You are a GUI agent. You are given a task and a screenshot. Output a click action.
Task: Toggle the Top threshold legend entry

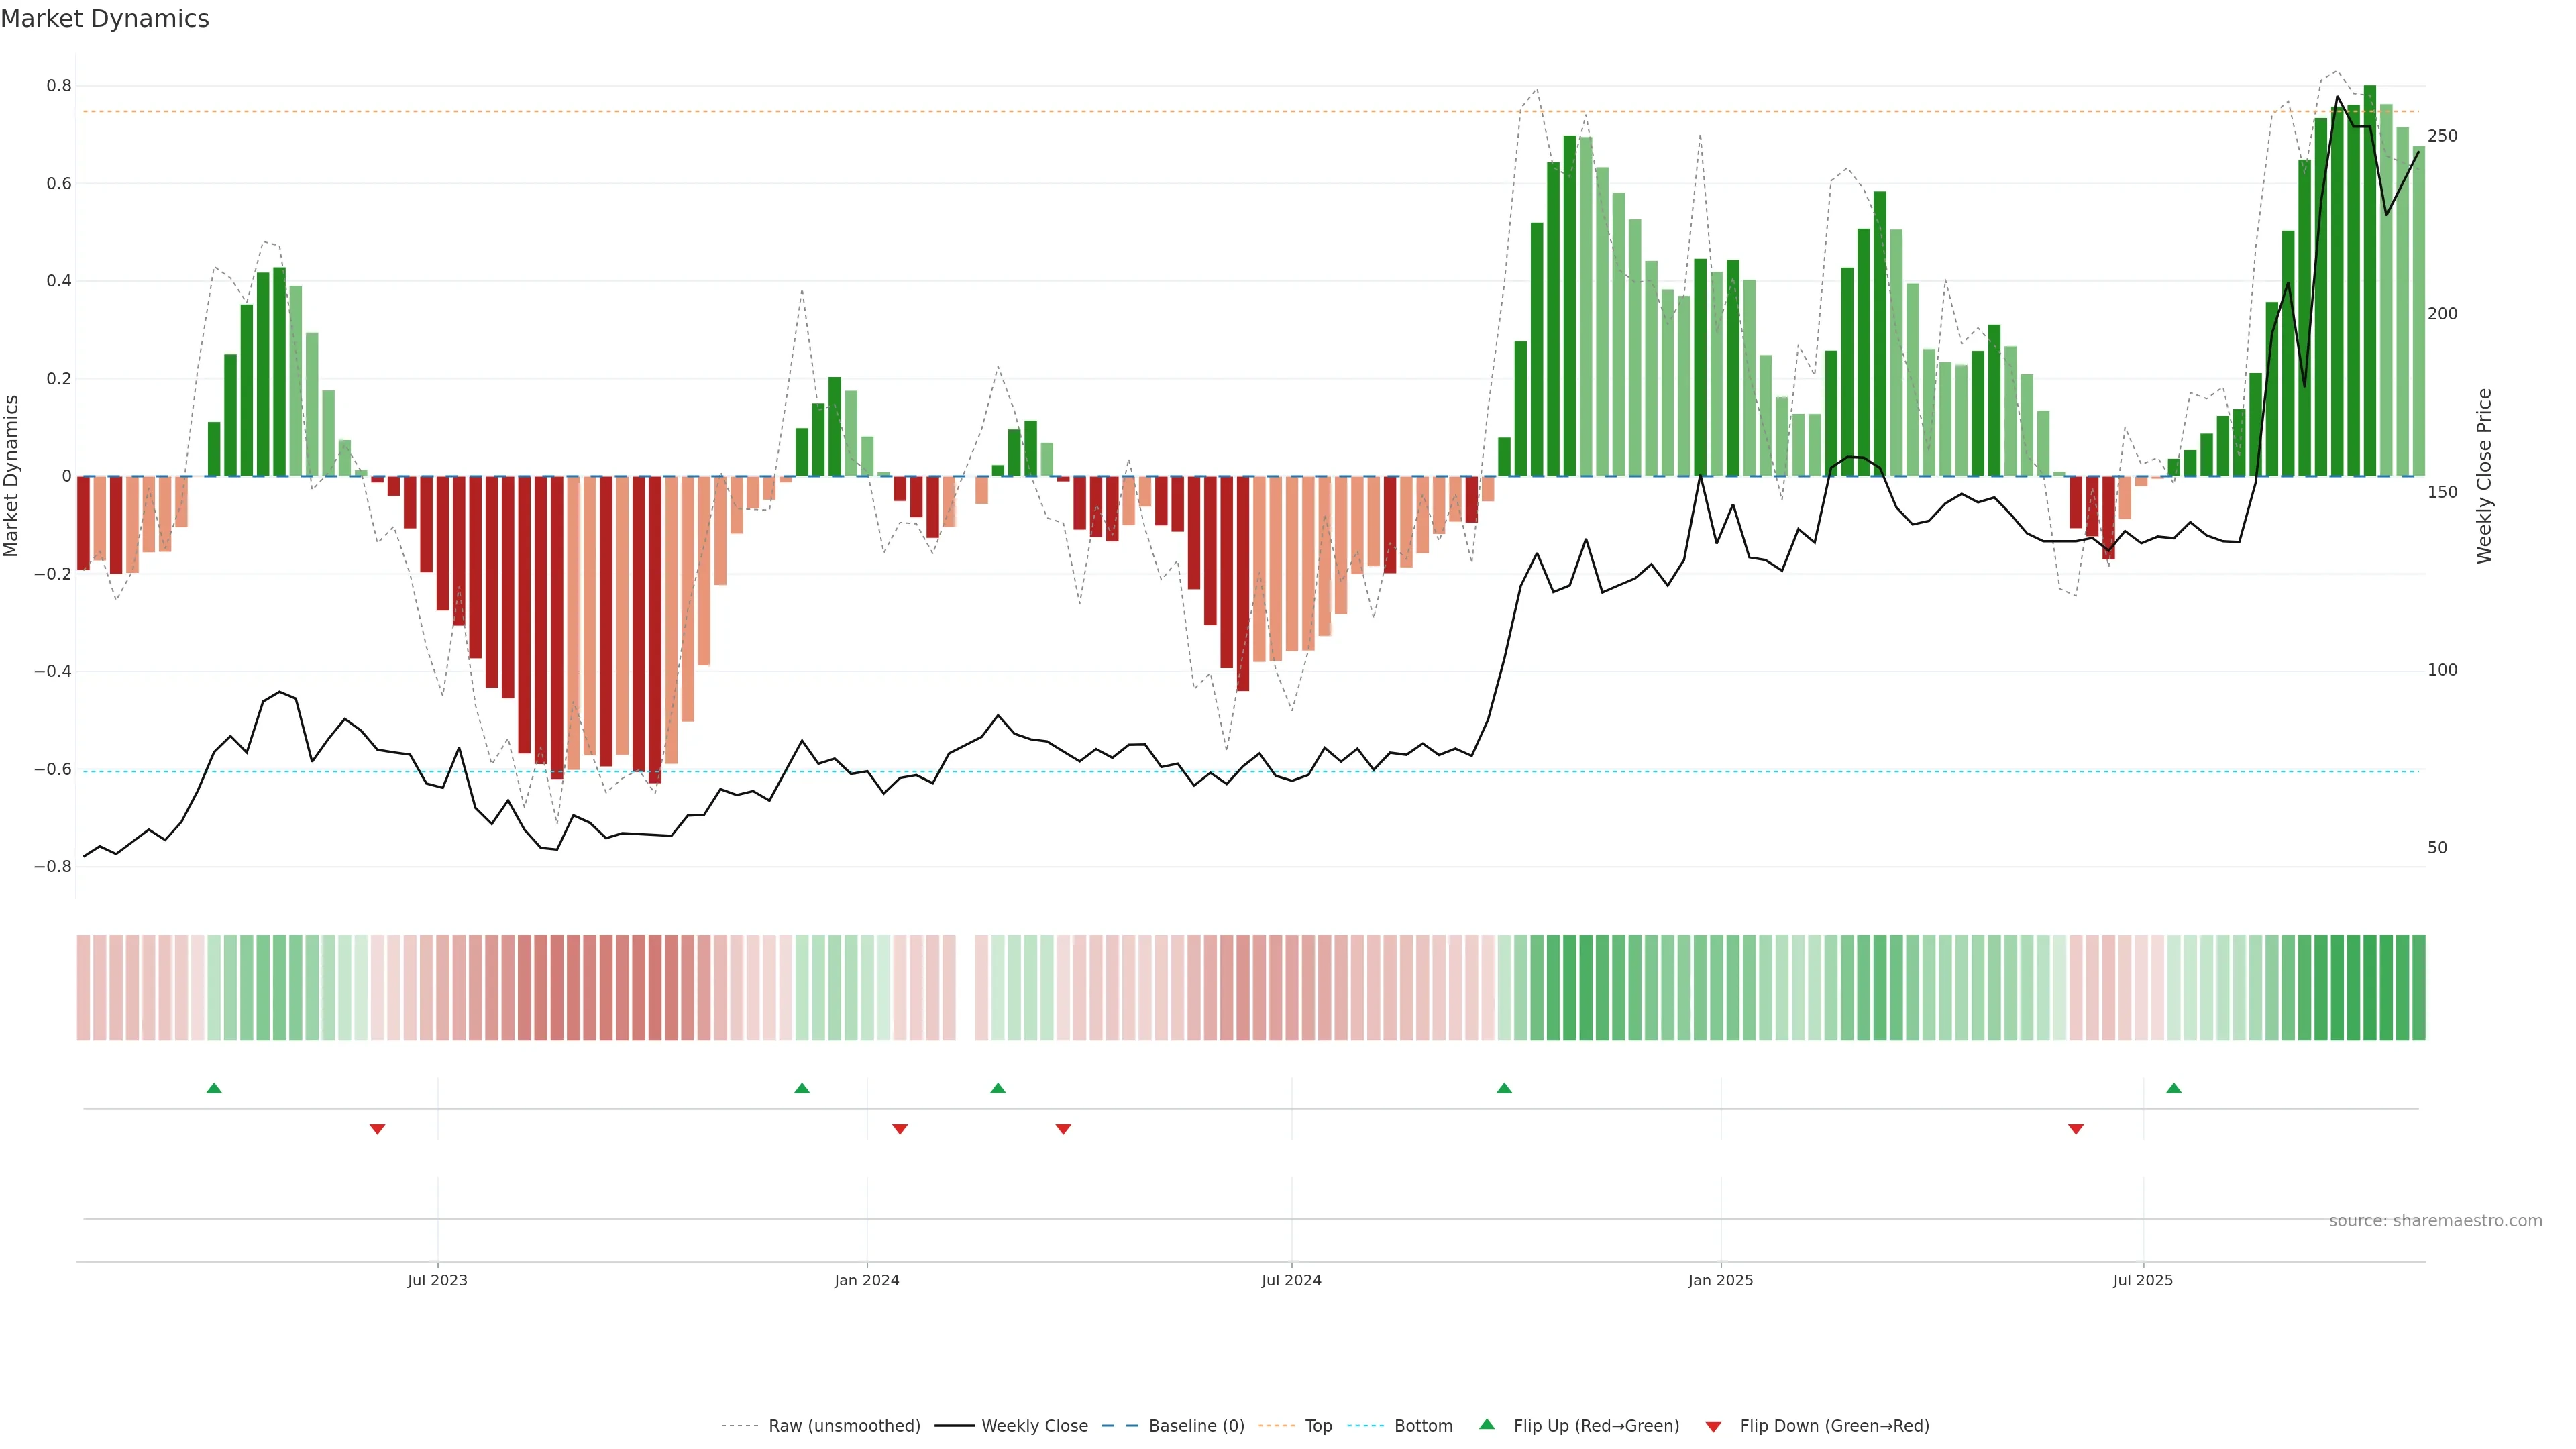[x=1318, y=1426]
